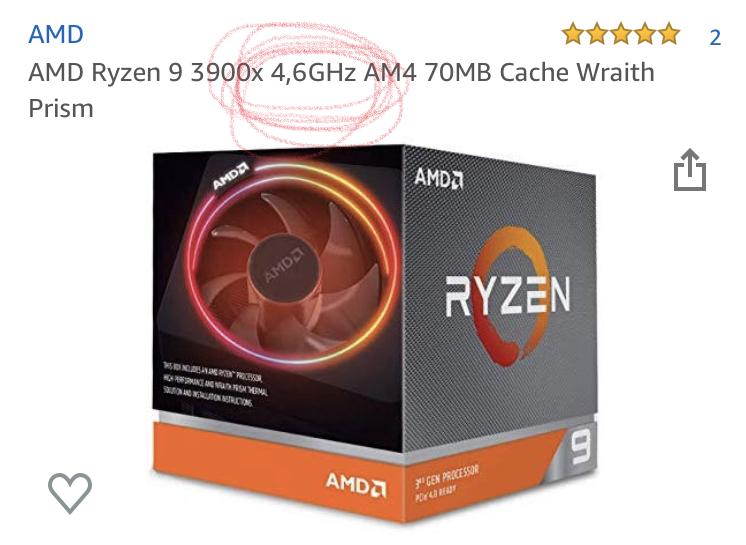This screenshot has height=545, width=746.
Task: Click the fifth rating star
Action: [x=669, y=34]
